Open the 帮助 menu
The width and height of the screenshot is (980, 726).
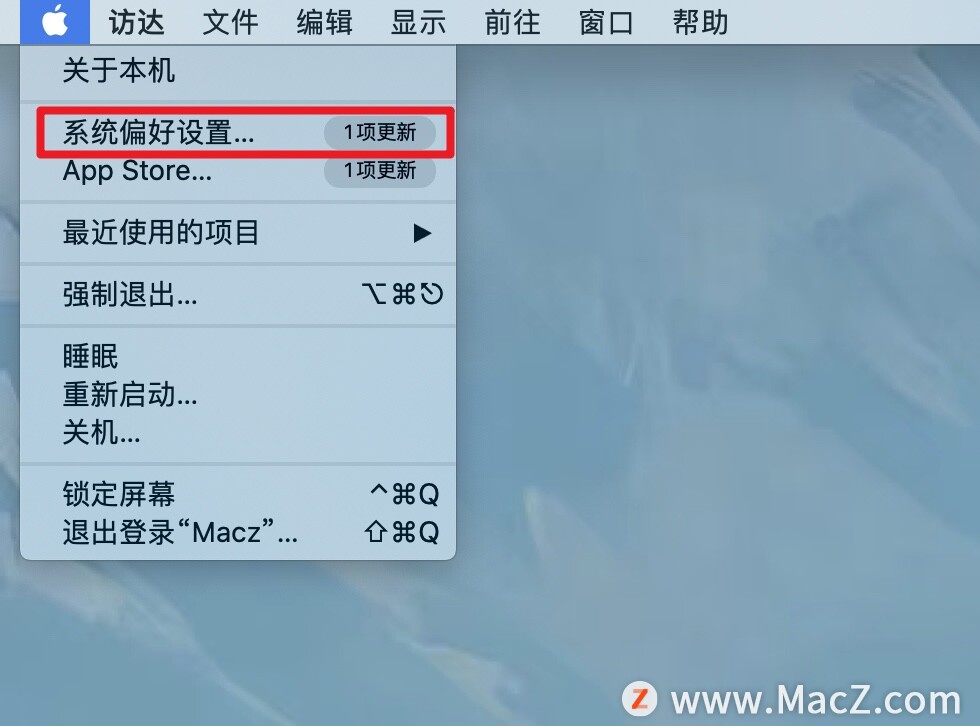click(x=701, y=22)
